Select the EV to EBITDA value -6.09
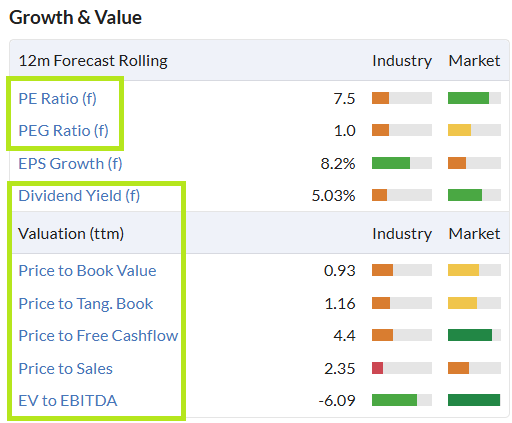The image size is (512, 423). pyautogui.click(x=337, y=401)
